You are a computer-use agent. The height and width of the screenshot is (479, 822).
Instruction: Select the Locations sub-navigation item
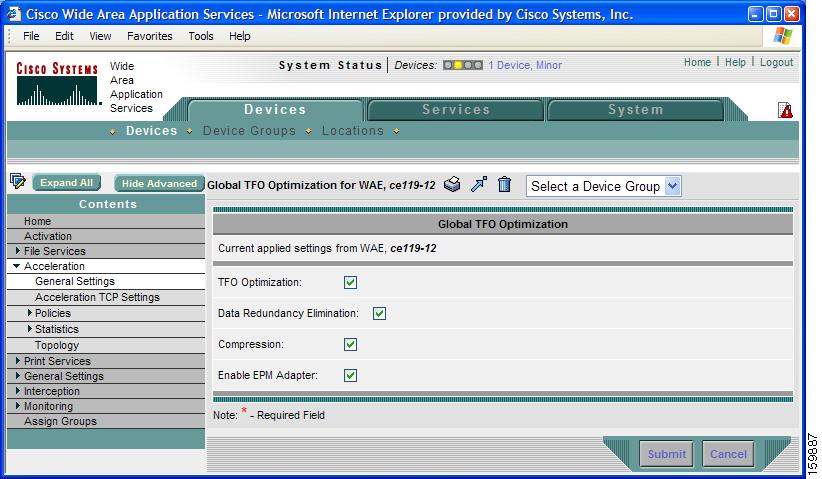353,130
